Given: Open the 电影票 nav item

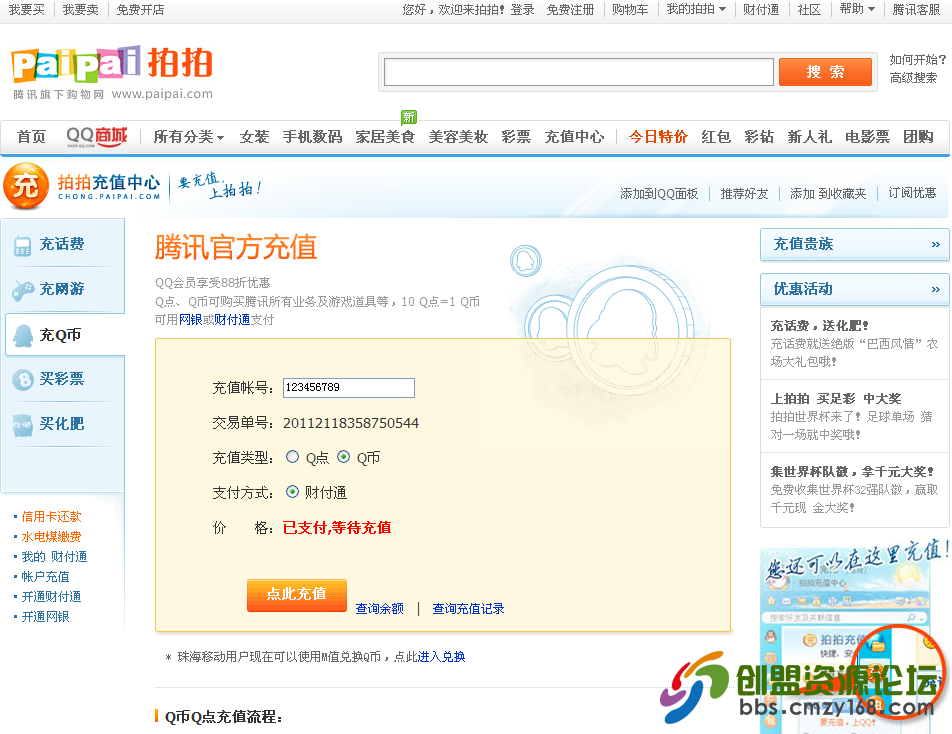Looking at the screenshot, I should coord(868,137).
